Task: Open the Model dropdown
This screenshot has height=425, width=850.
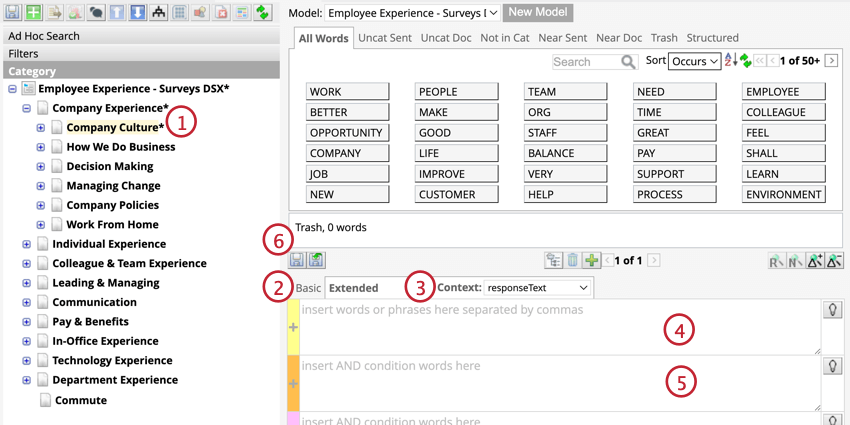Action: pyautogui.click(x=413, y=13)
